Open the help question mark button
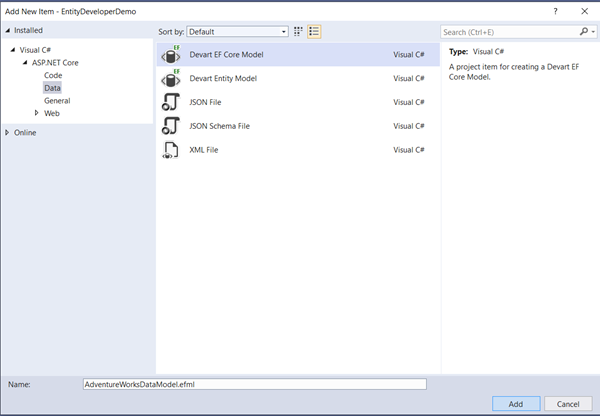Screen dimensions: 600x416 [556, 11]
